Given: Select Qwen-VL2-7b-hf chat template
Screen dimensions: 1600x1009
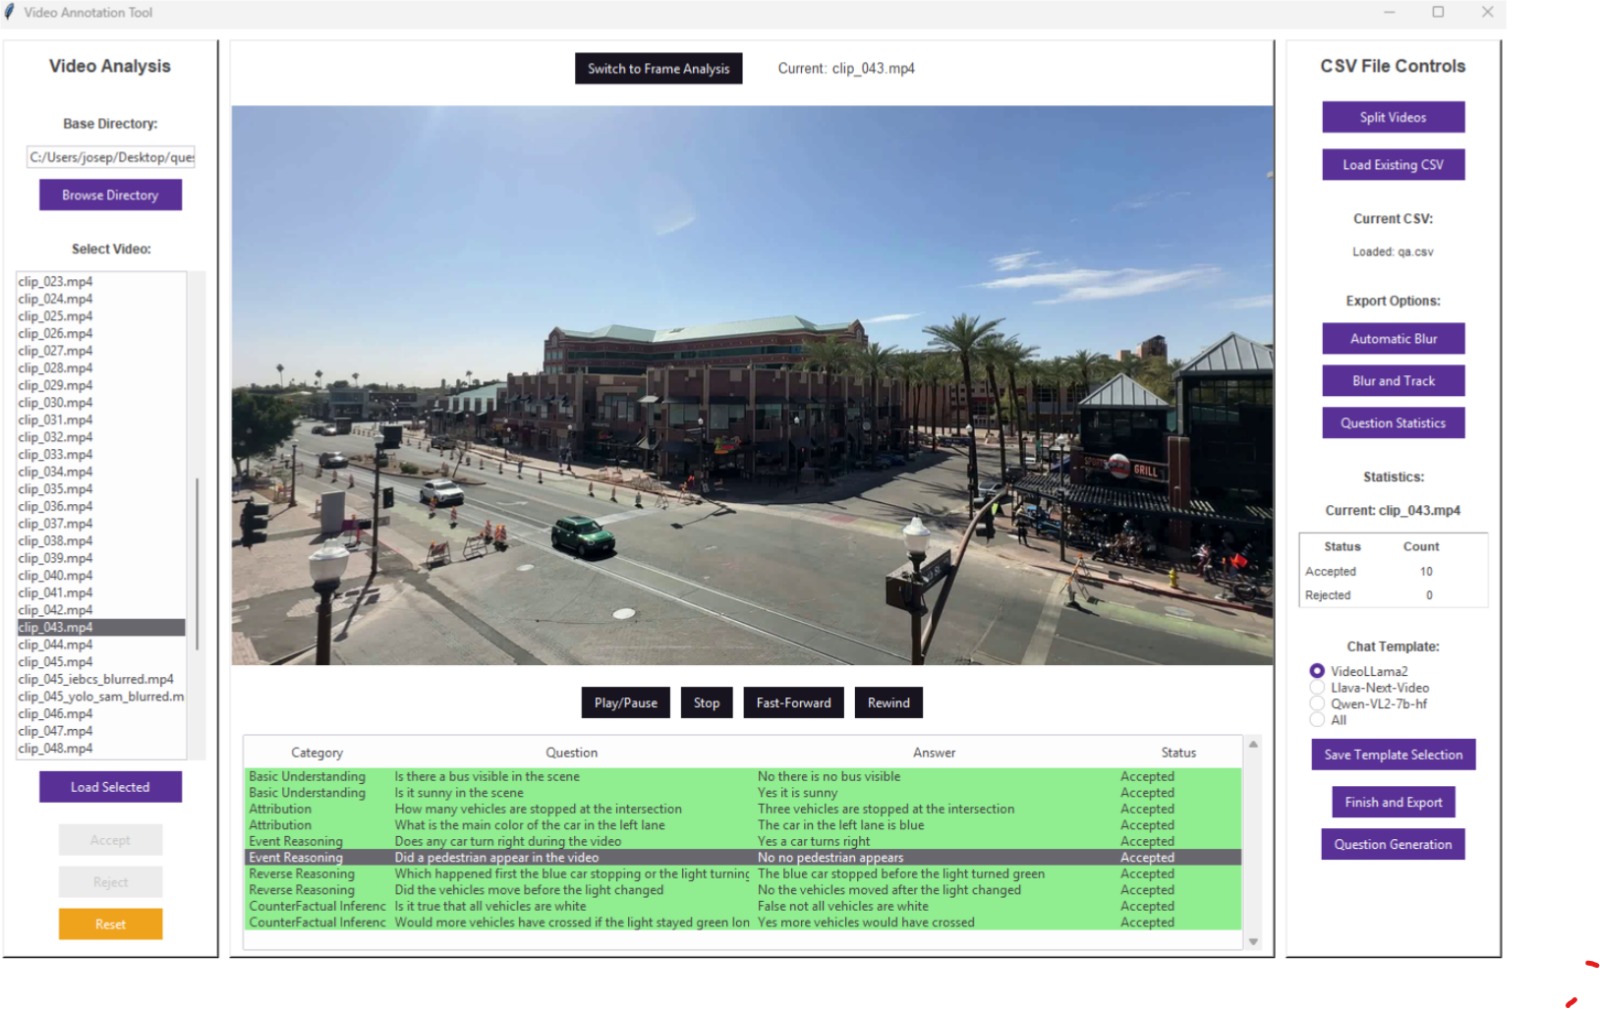Looking at the screenshot, I should click(x=1317, y=704).
